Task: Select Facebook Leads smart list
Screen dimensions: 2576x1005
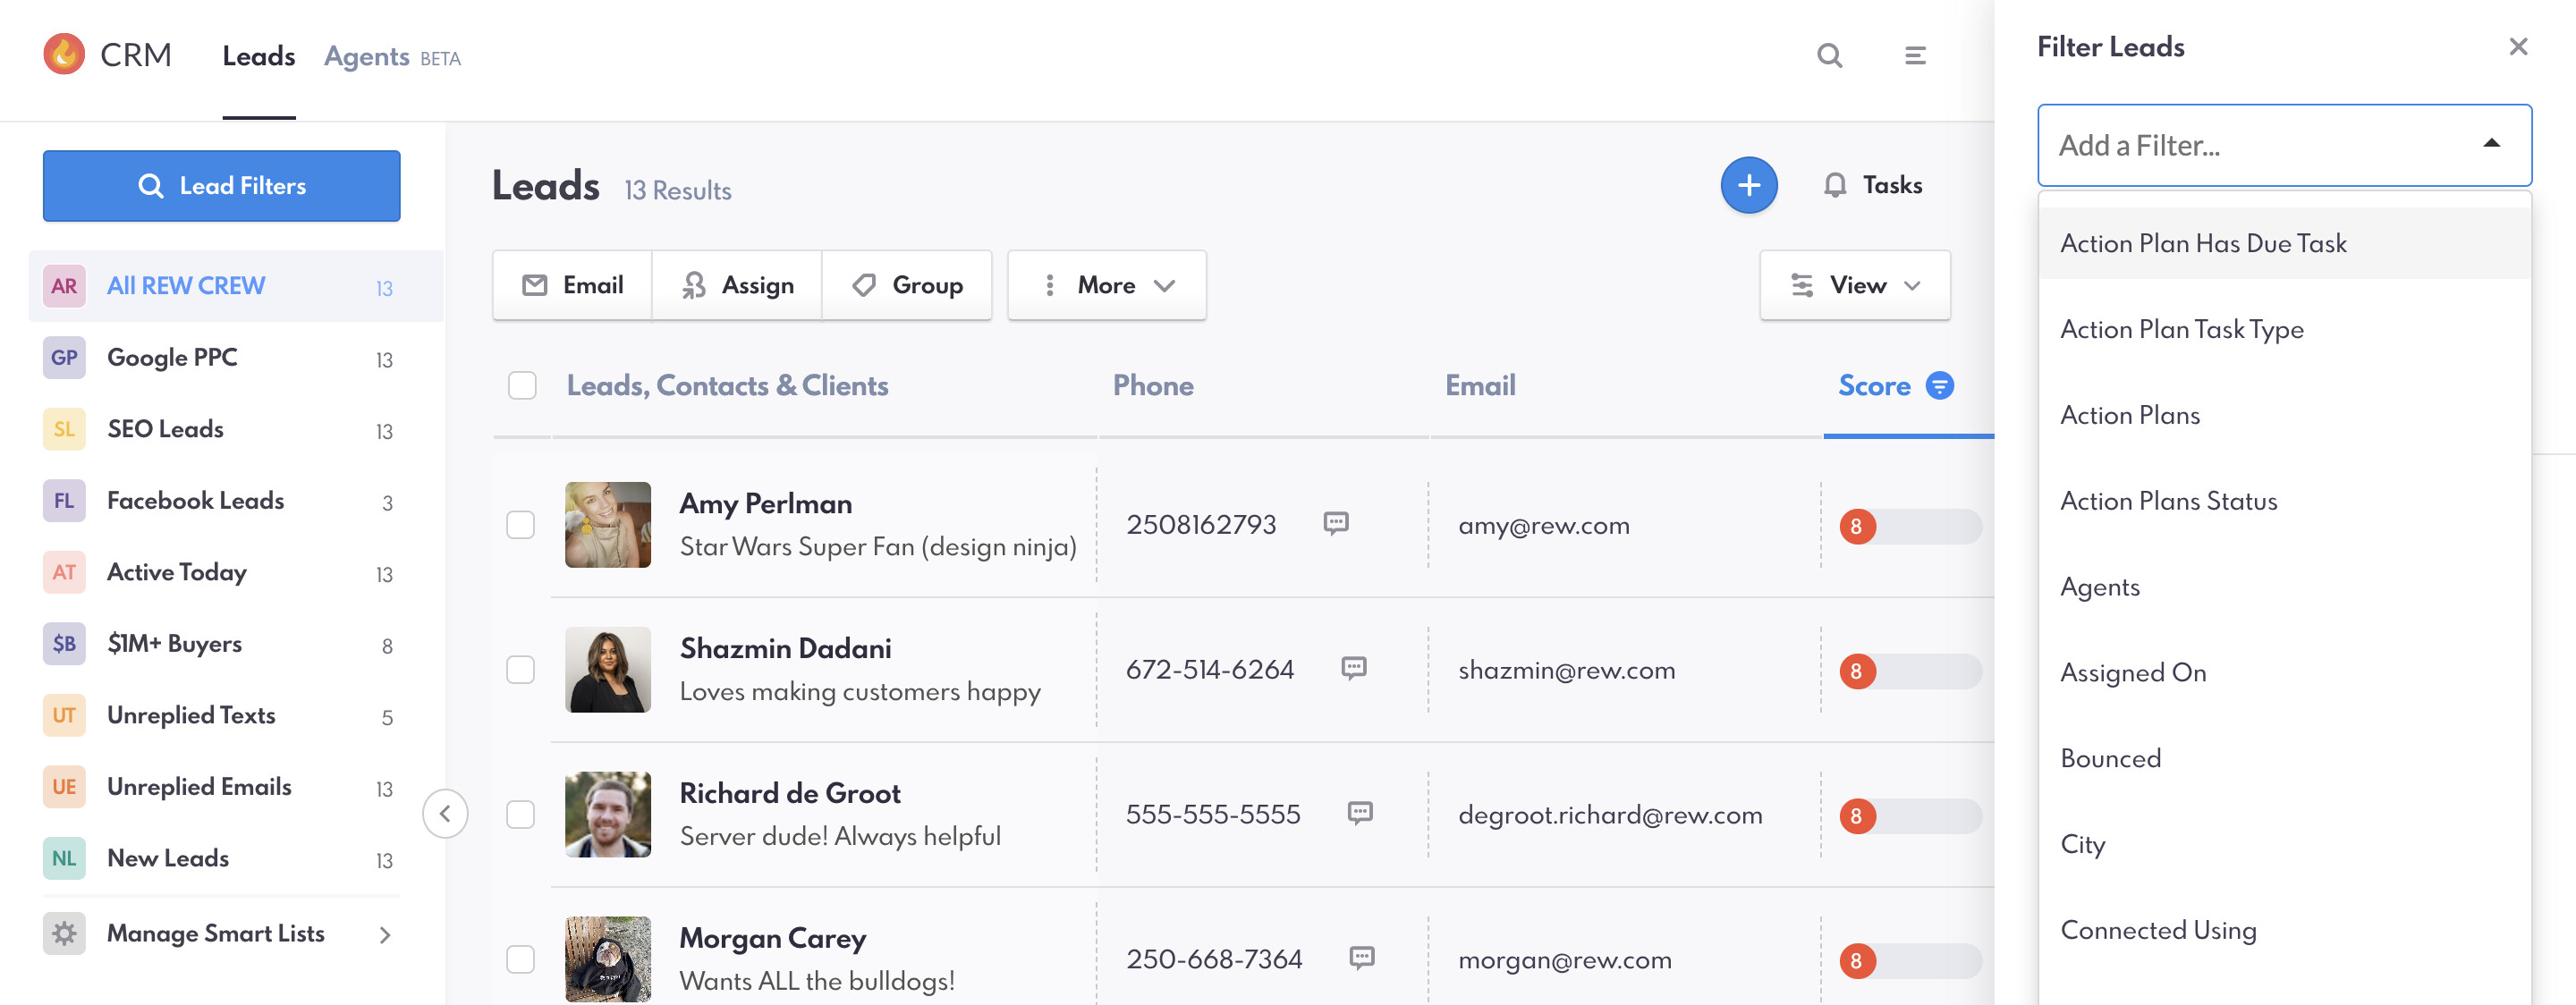Action: (236, 501)
